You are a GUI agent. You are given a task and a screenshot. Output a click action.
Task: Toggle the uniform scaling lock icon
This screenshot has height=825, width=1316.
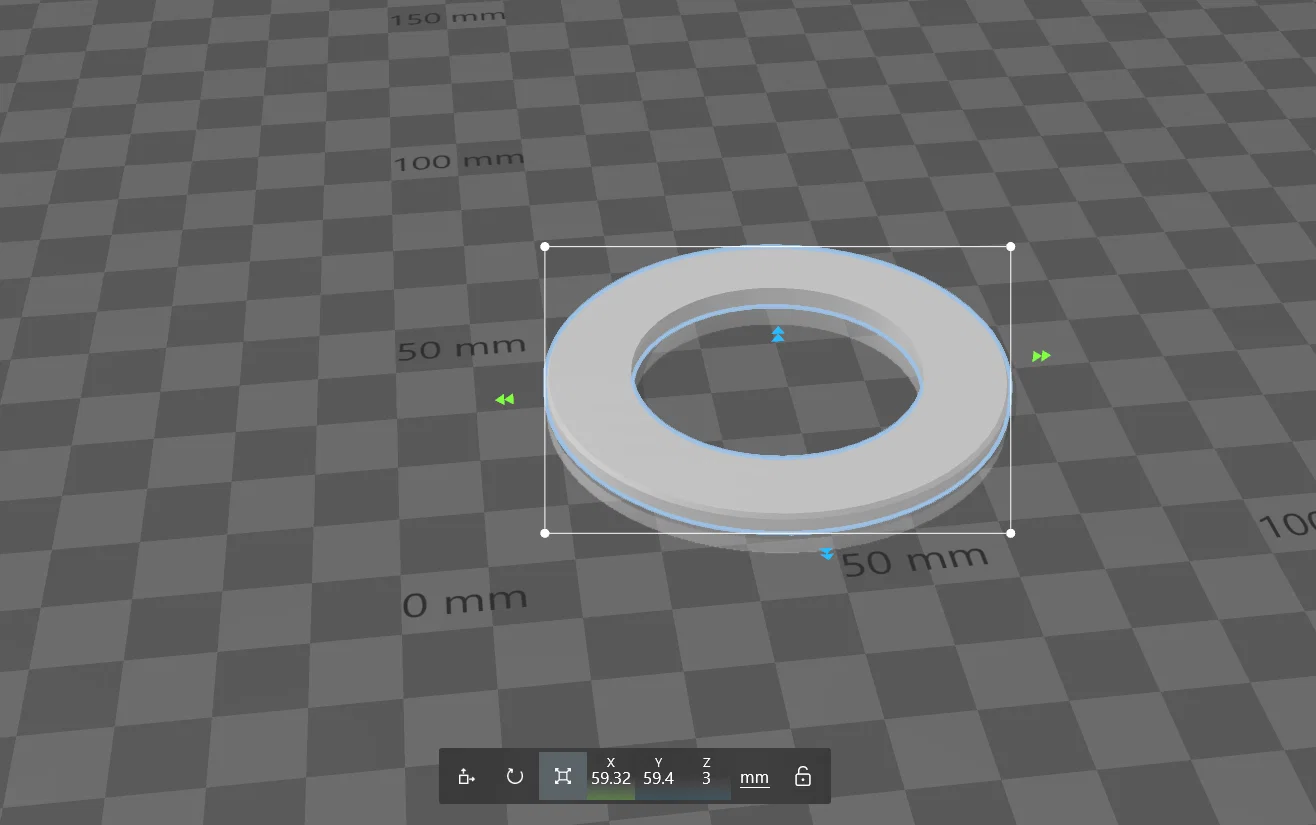click(x=802, y=776)
